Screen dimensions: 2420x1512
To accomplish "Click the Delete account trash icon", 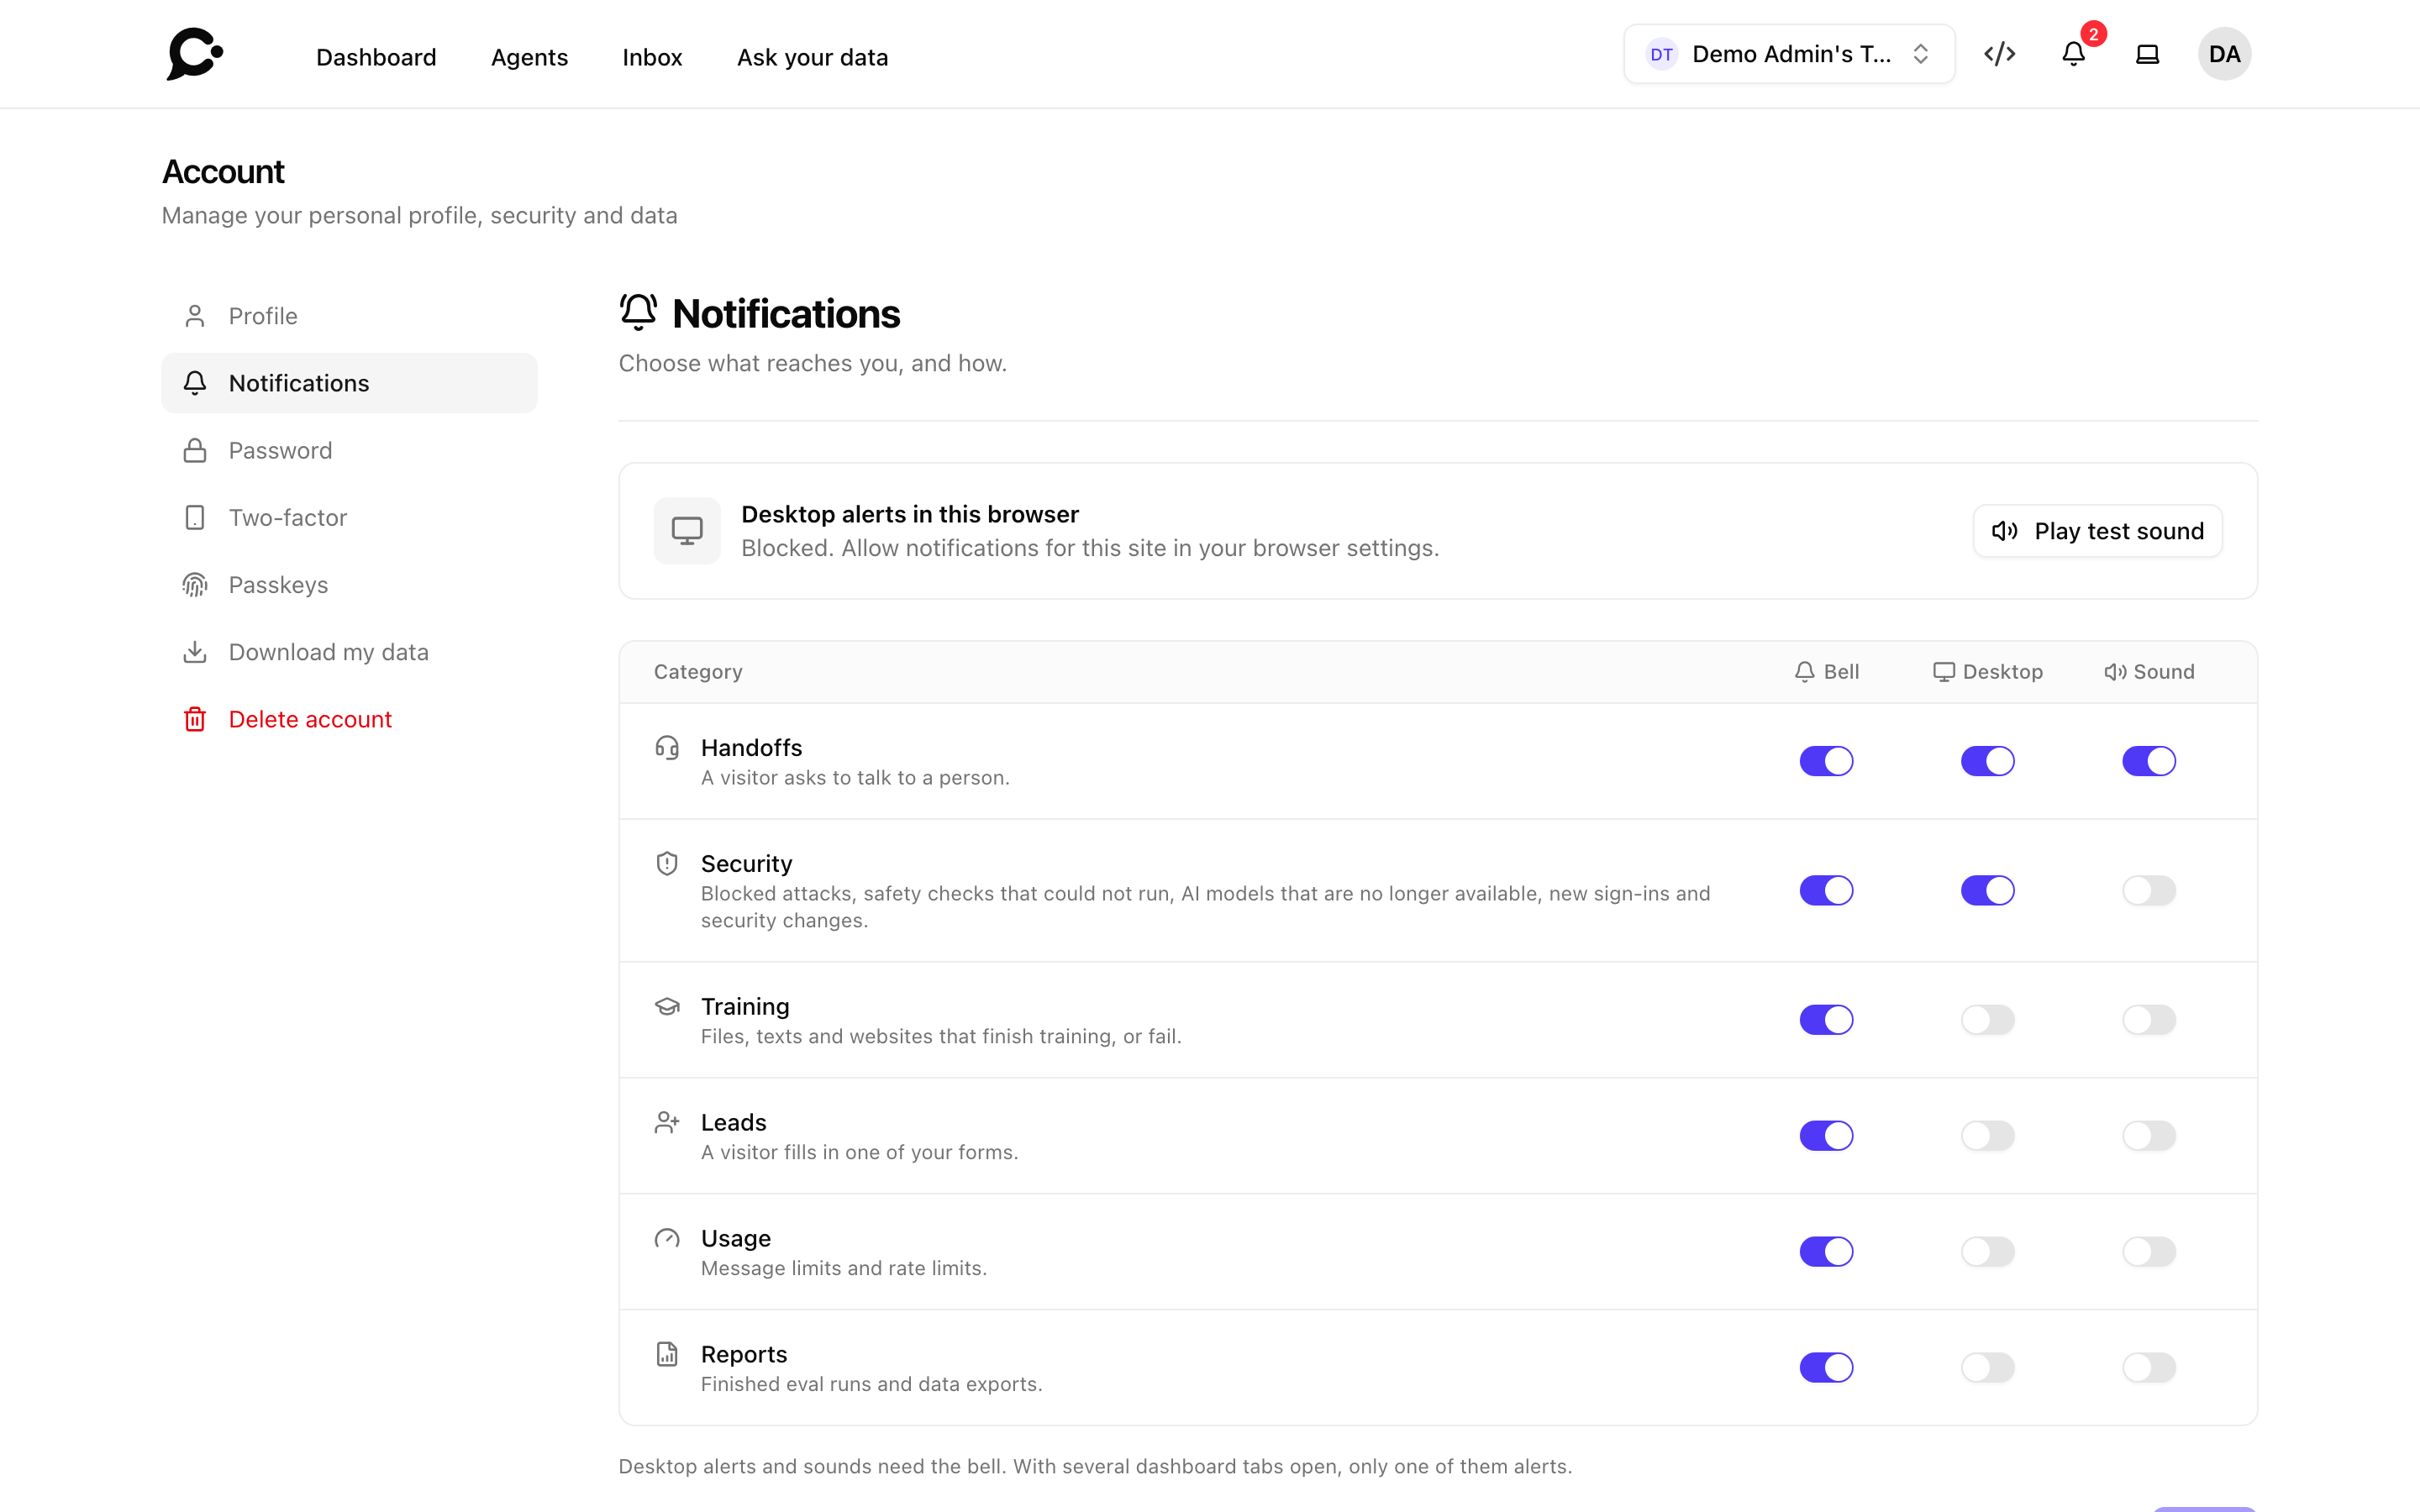I will pyautogui.click(x=195, y=719).
